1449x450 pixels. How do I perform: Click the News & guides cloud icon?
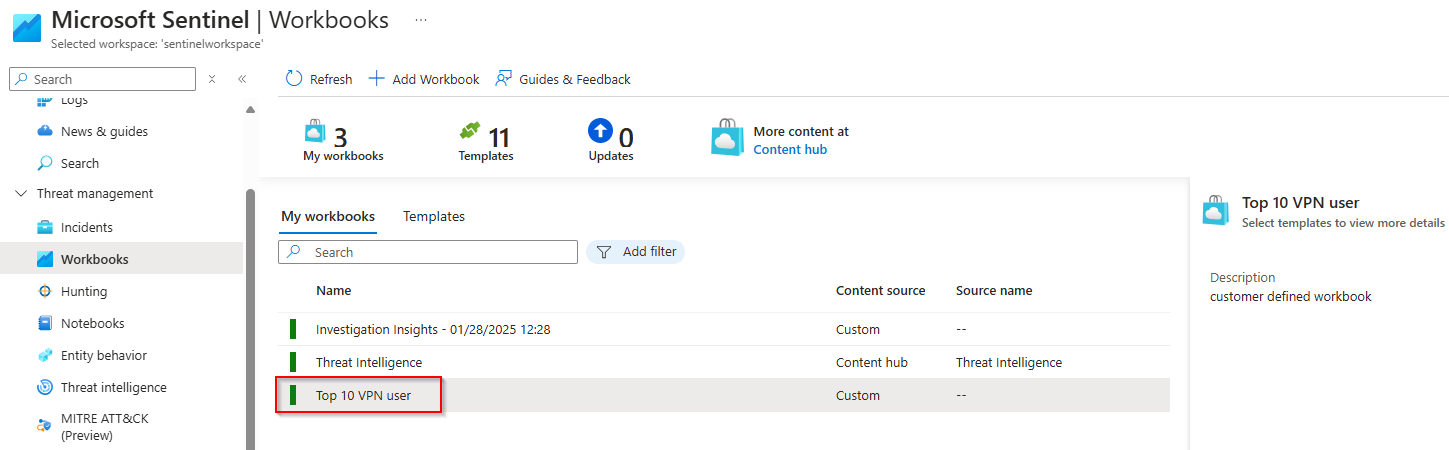click(45, 131)
